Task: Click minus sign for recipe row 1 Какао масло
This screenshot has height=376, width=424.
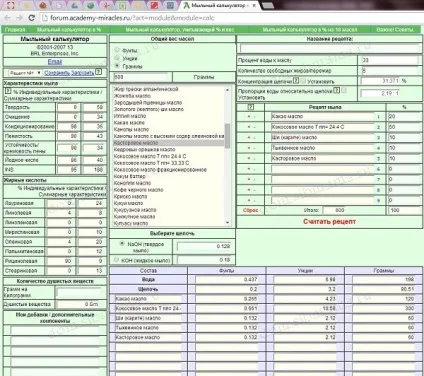Action: [254, 117]
